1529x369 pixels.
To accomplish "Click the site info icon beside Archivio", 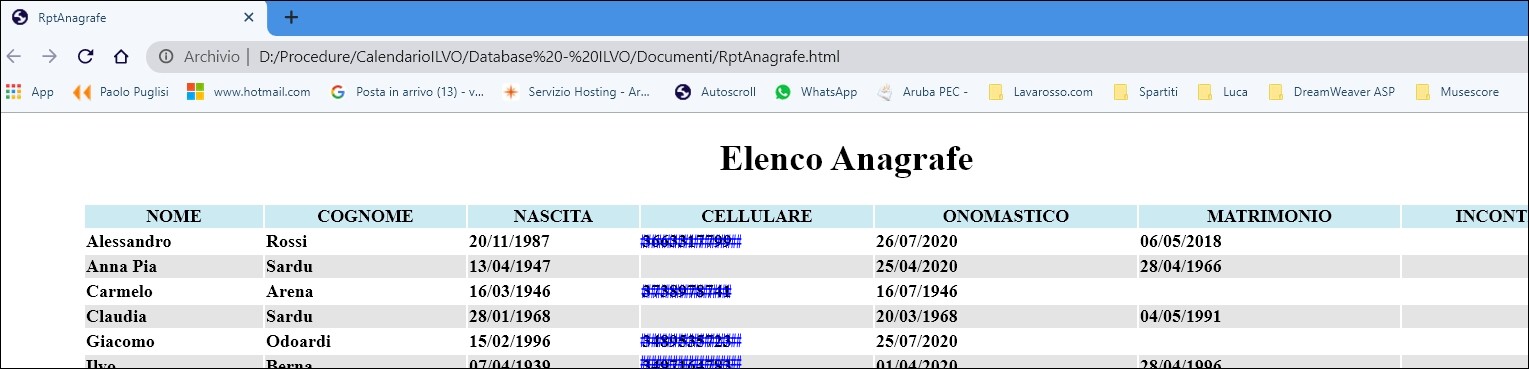I will [x=166, y=57].
